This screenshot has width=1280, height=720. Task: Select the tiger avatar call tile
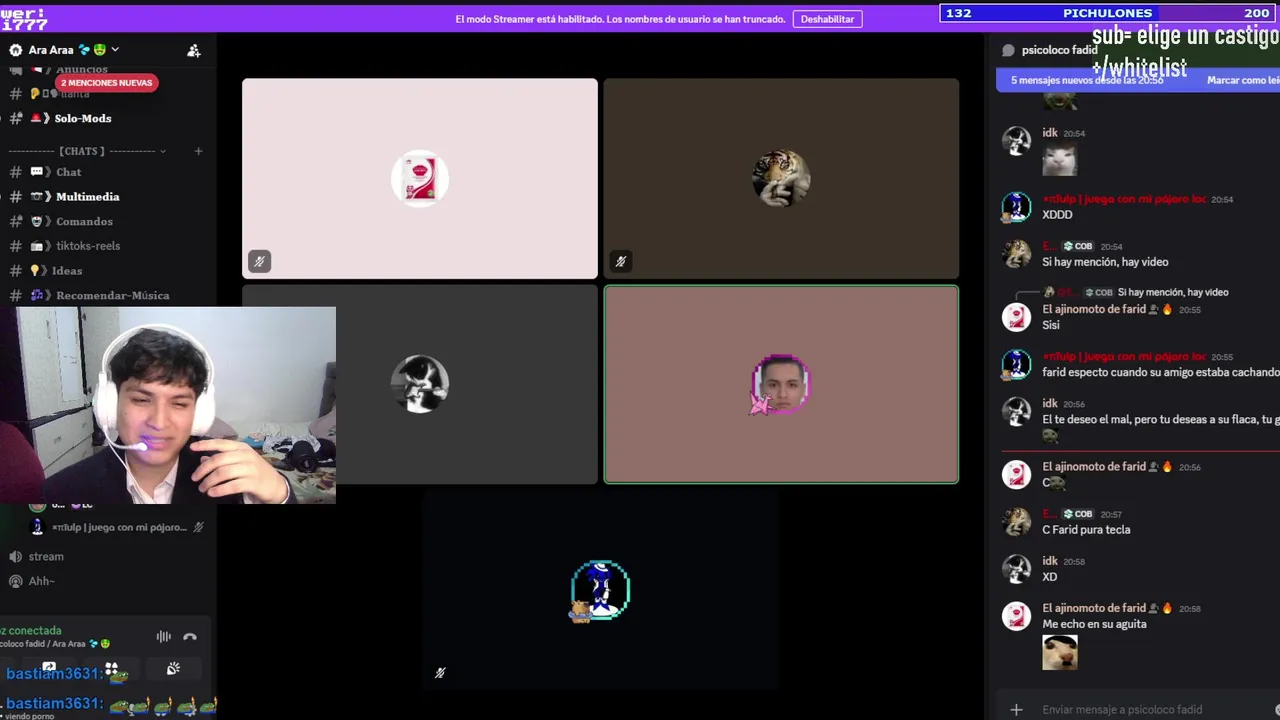coord(781,178)
